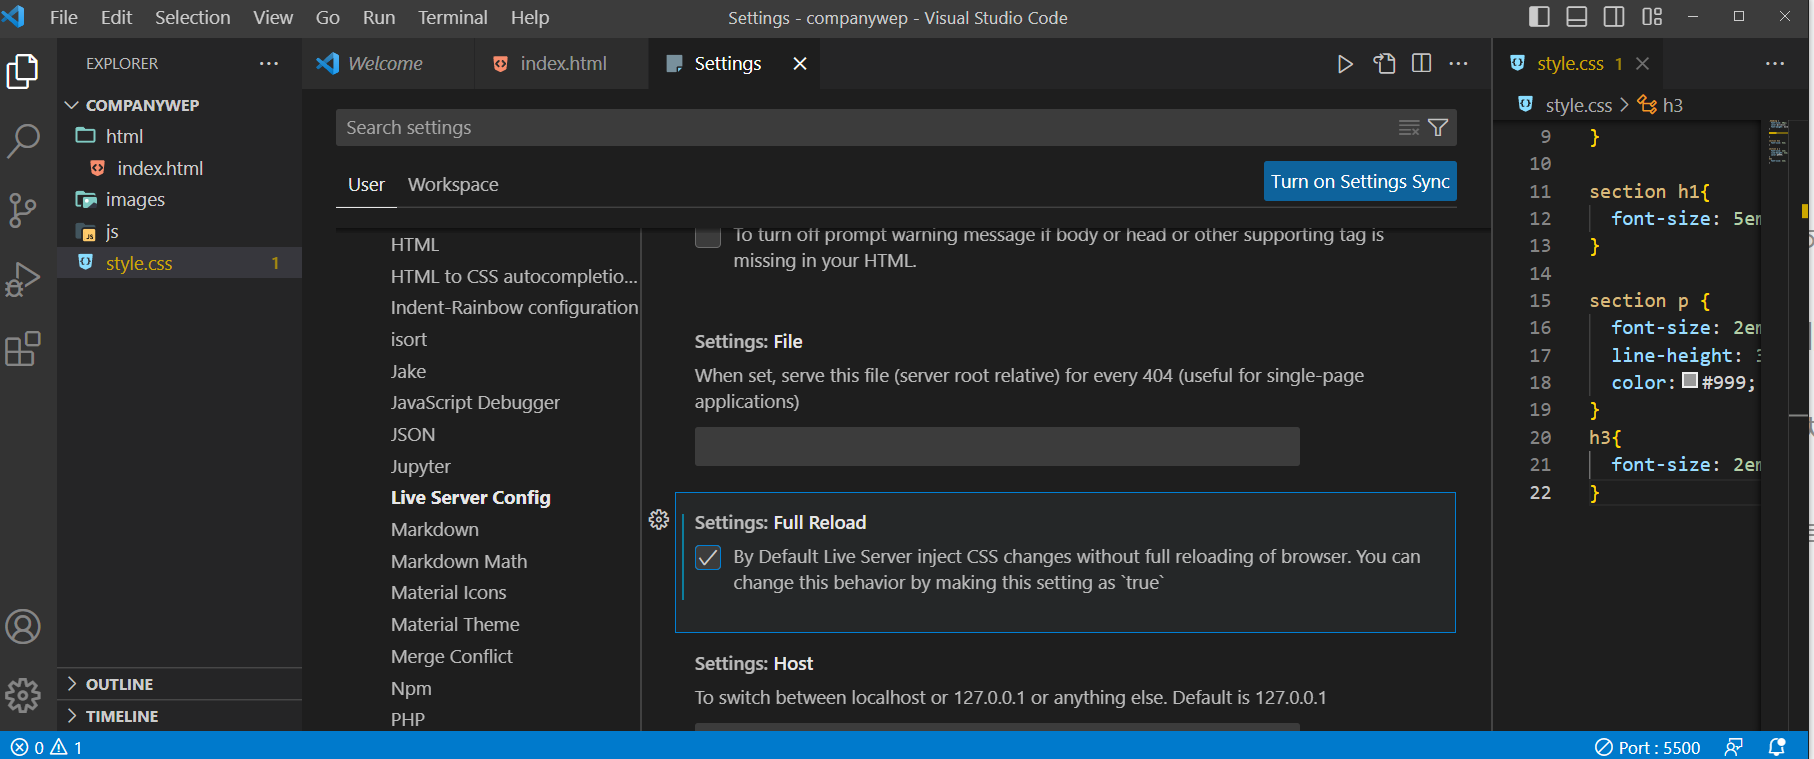Click Port : 5500 Live Server status item
The width and height of the screenshot is (1814, 759).
1647,747
